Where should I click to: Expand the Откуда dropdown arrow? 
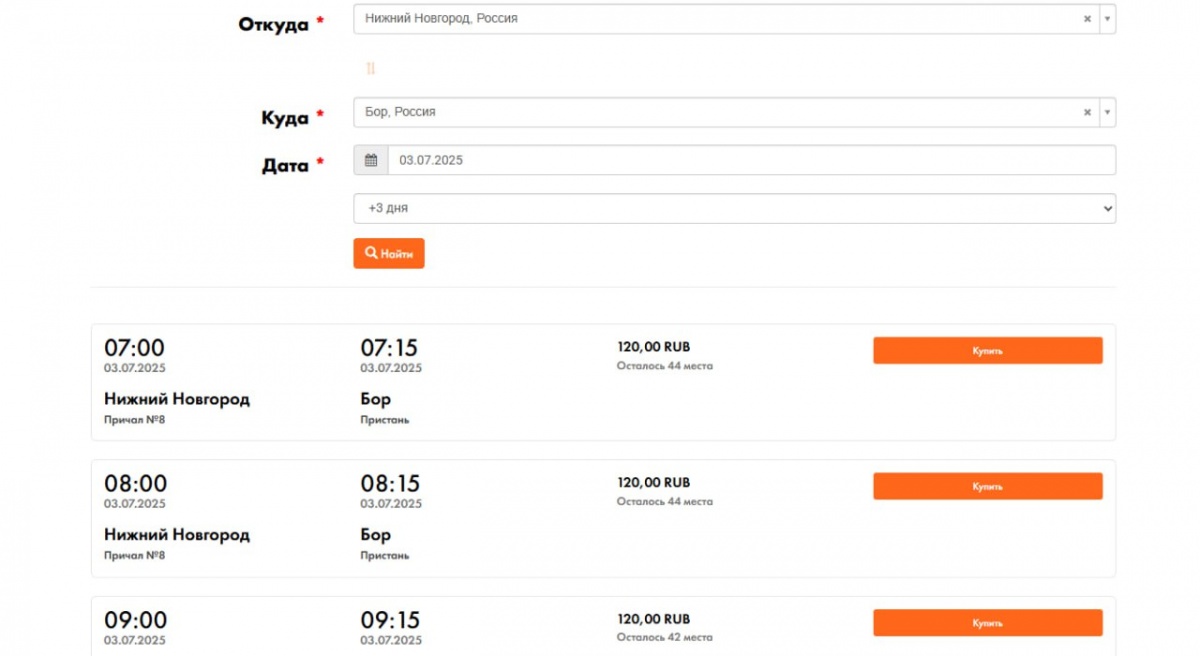(1107, 19)
